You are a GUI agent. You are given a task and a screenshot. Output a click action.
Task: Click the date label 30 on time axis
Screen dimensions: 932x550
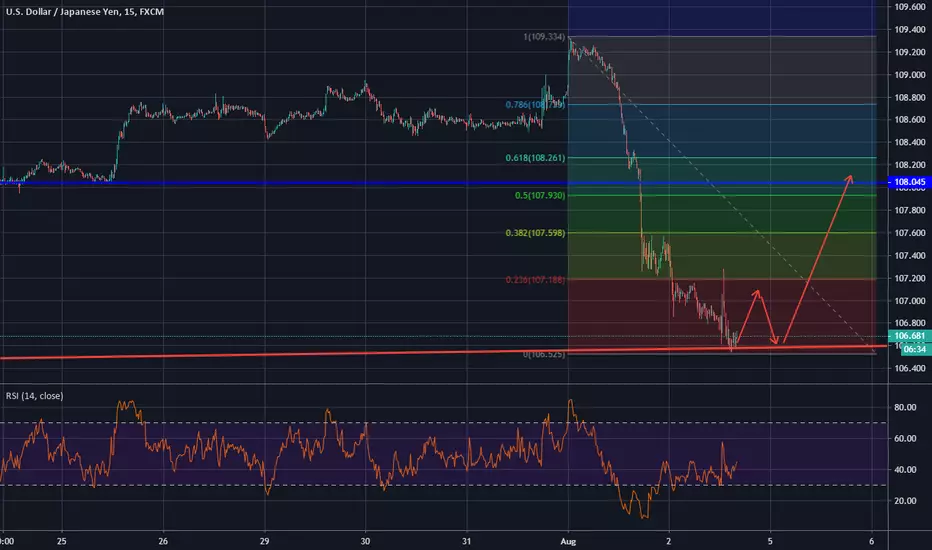click(x=365, y=541)
